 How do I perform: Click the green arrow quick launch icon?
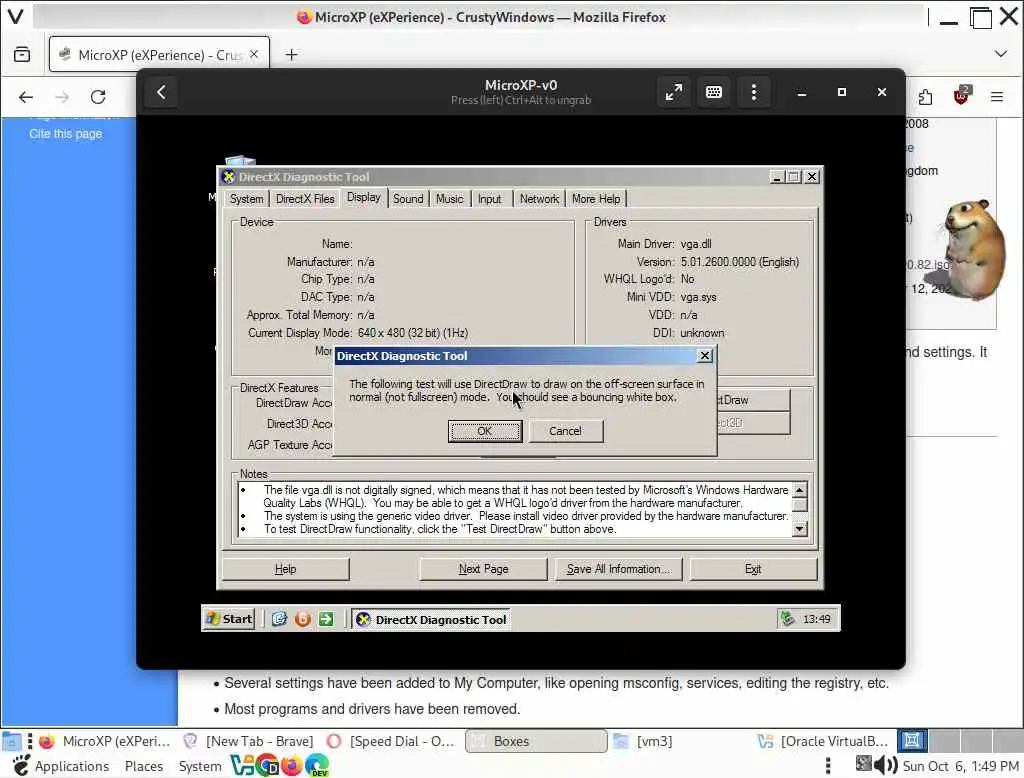[326, 619]
